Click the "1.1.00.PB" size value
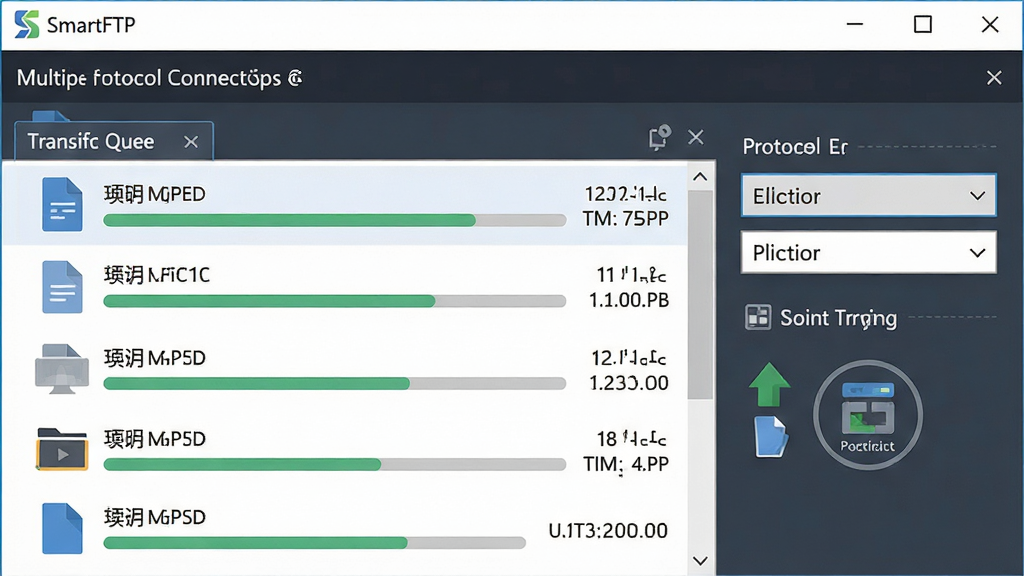The image size is (1024, 576). [x=629, y=300]
